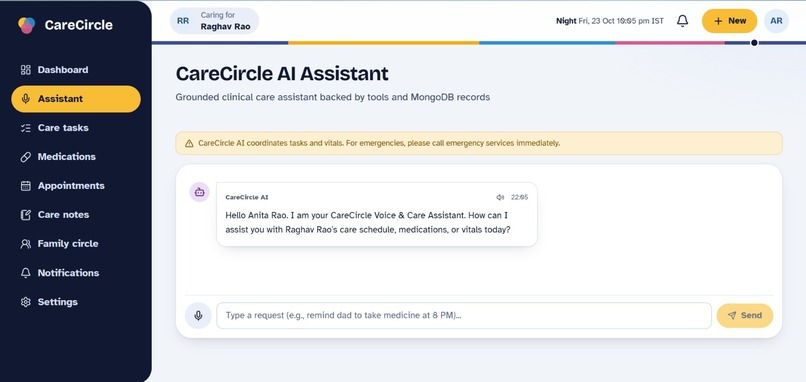The height and width of the screenshot is (382, 806).
Task: Click the Assistant microphone icon in sidebar
Action: tap(26, 99)
